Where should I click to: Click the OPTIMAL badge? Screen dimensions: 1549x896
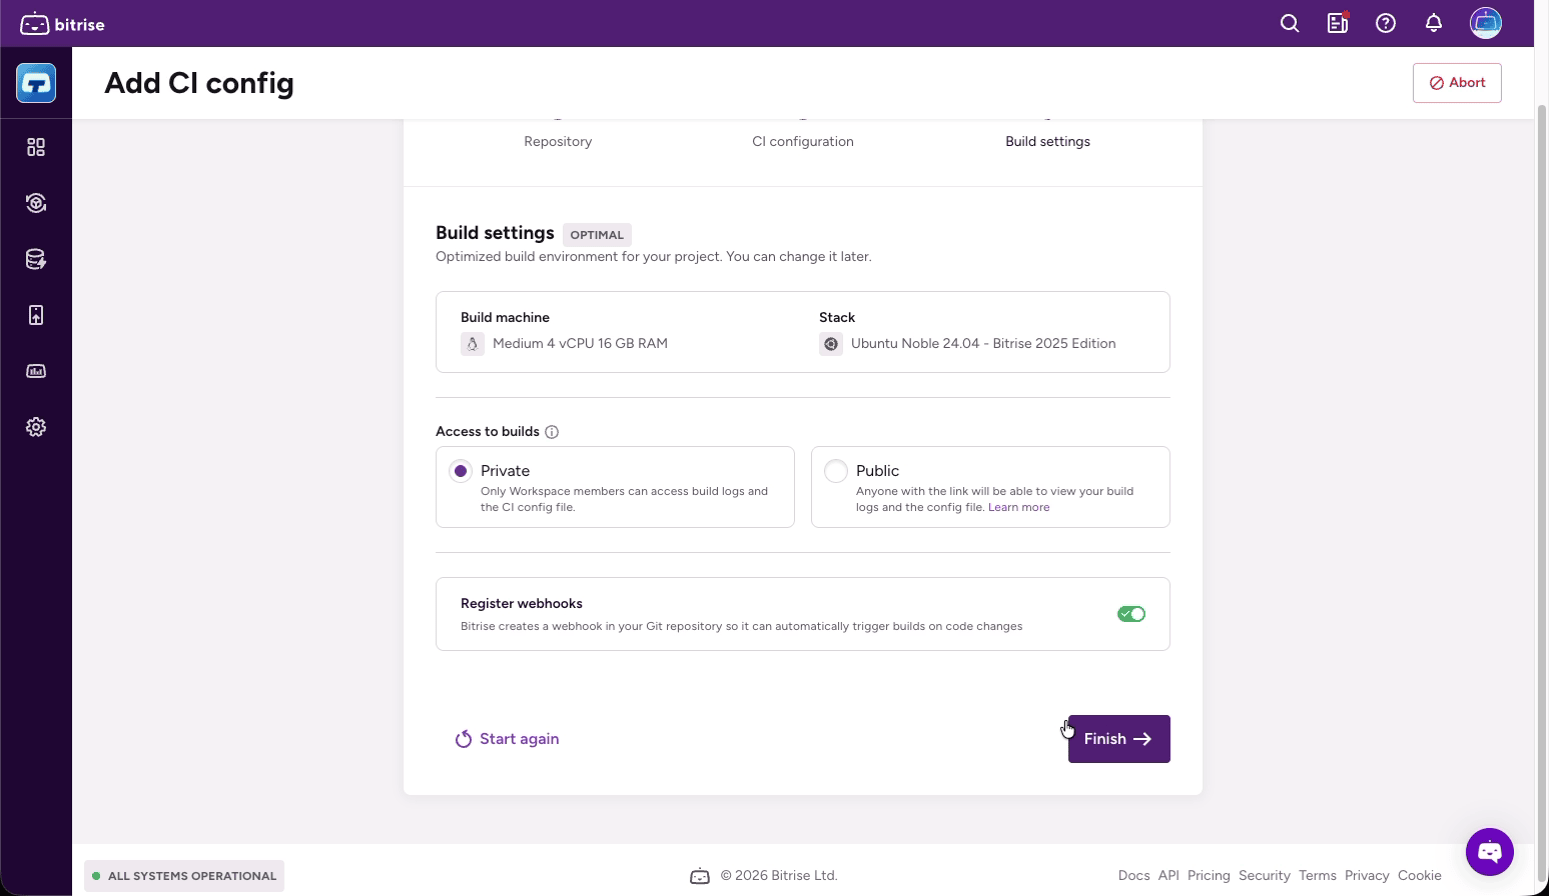tap(597, 235)
